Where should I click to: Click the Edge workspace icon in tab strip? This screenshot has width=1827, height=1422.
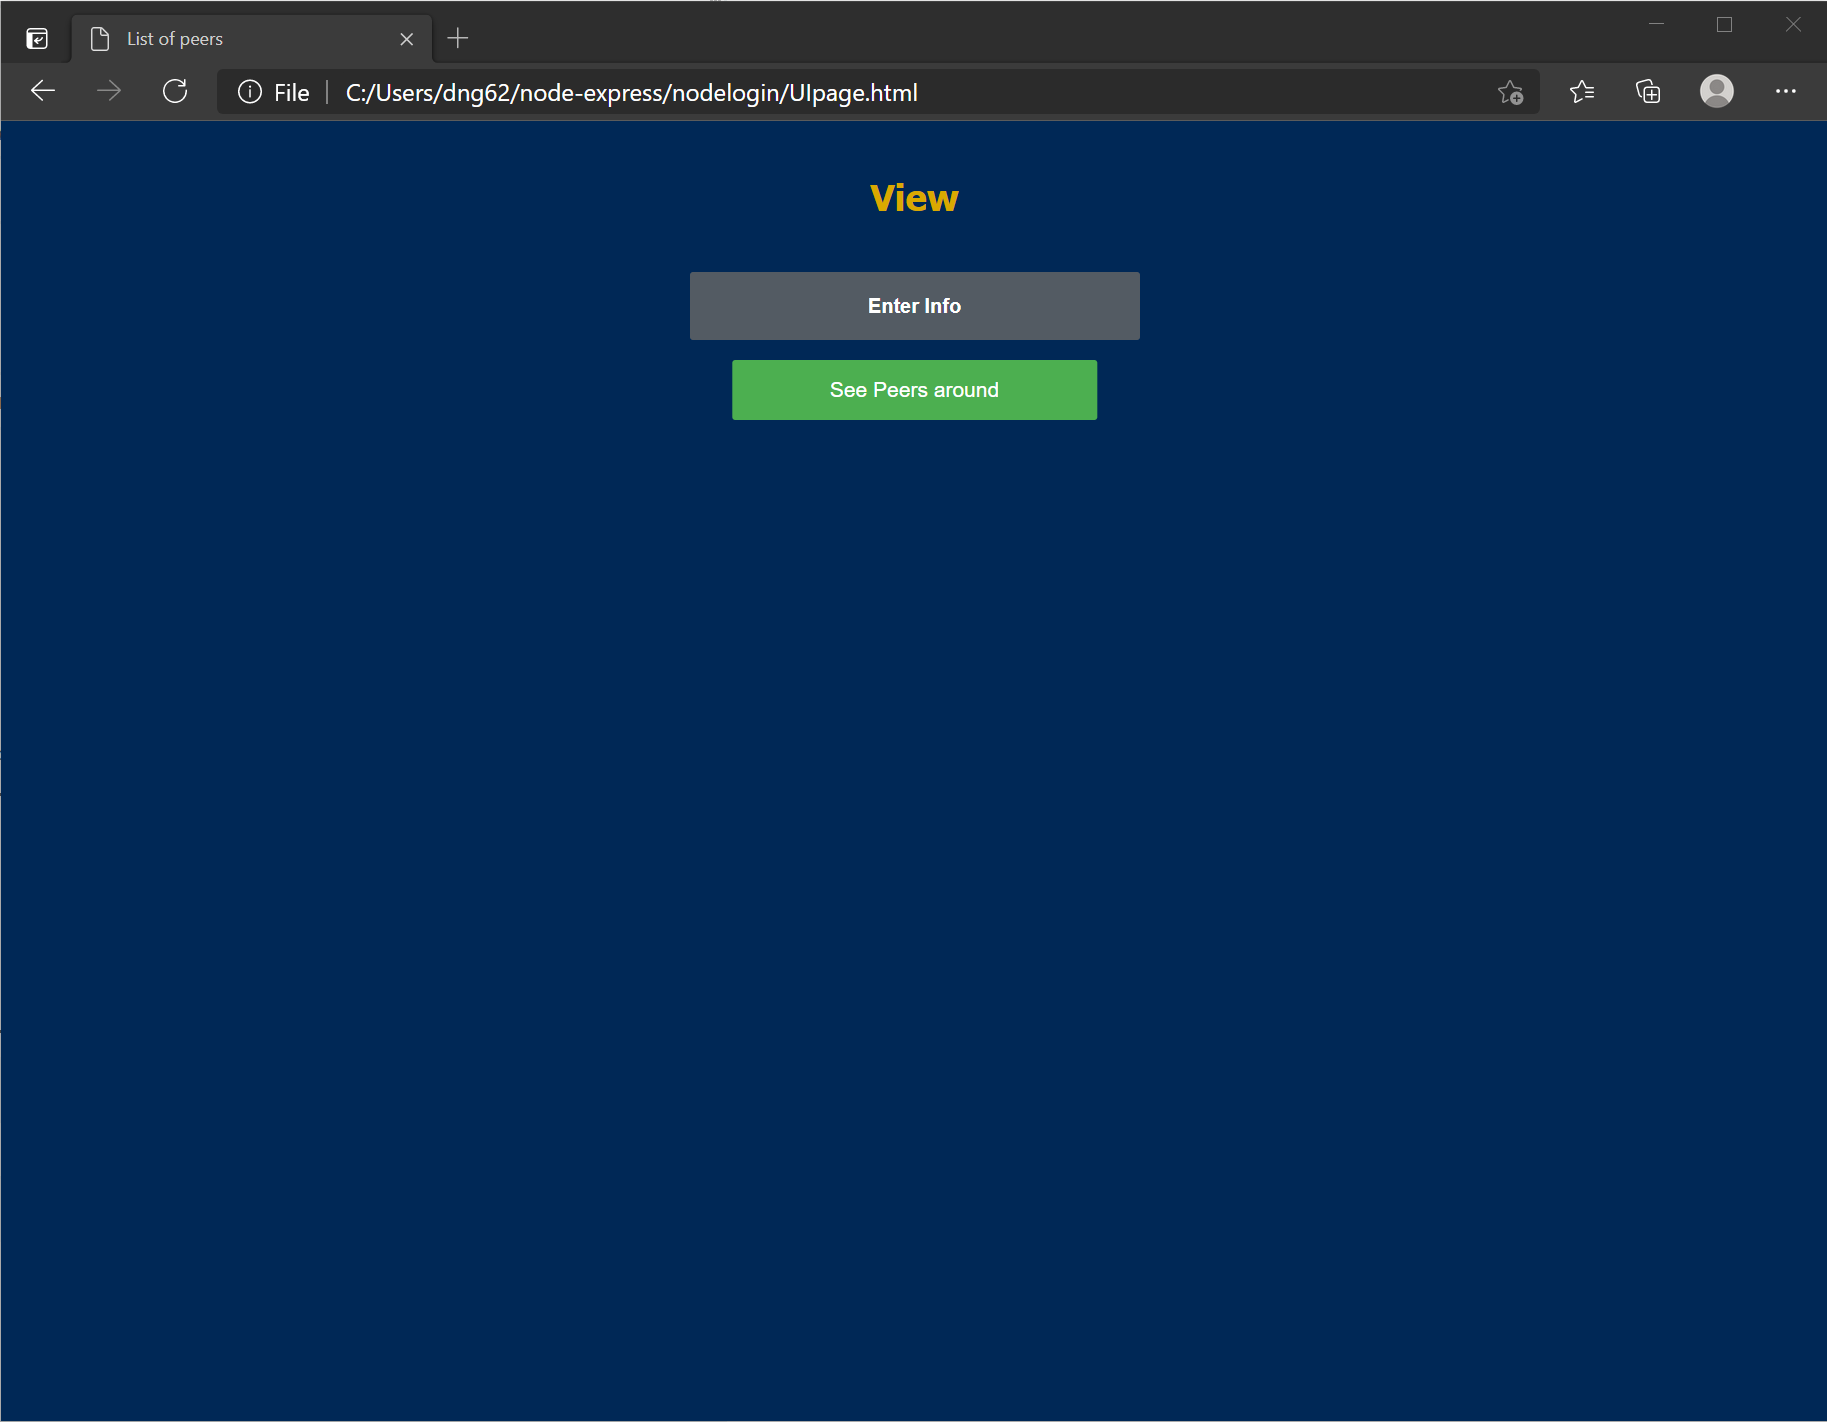tap(37, 38)
